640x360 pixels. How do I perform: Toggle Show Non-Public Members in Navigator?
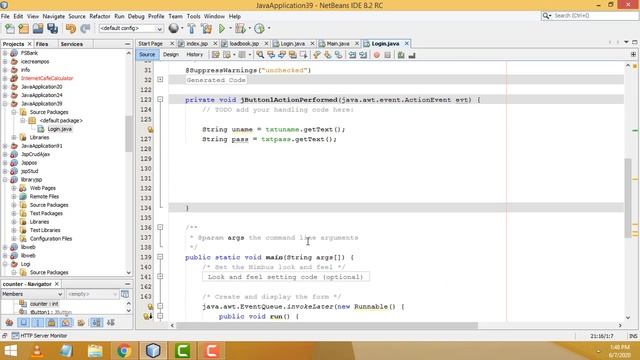click(51, 322)
